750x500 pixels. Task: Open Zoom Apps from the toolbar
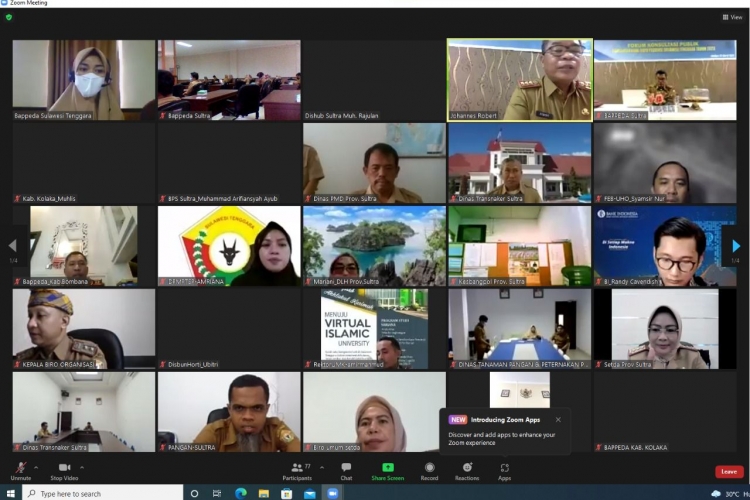(x=504, y=468)
